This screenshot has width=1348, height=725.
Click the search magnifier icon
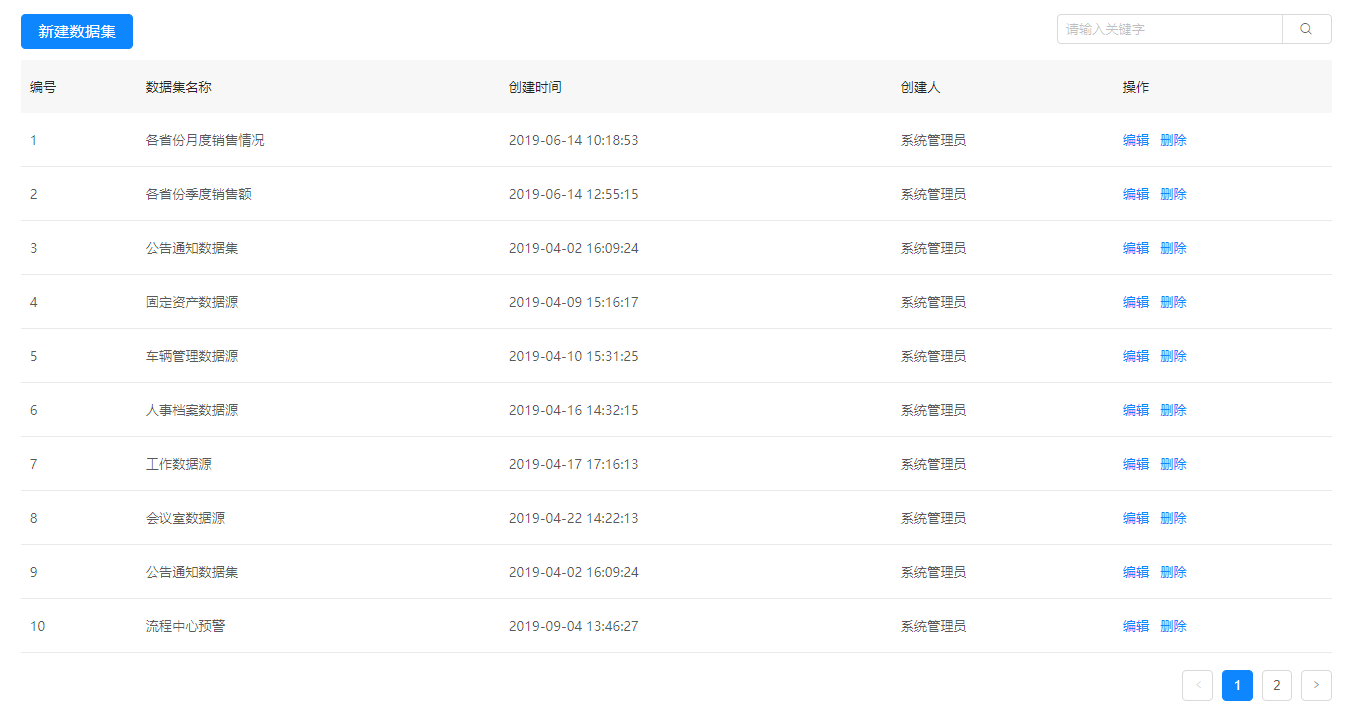pyautogui.click(x=1306, y=29)
